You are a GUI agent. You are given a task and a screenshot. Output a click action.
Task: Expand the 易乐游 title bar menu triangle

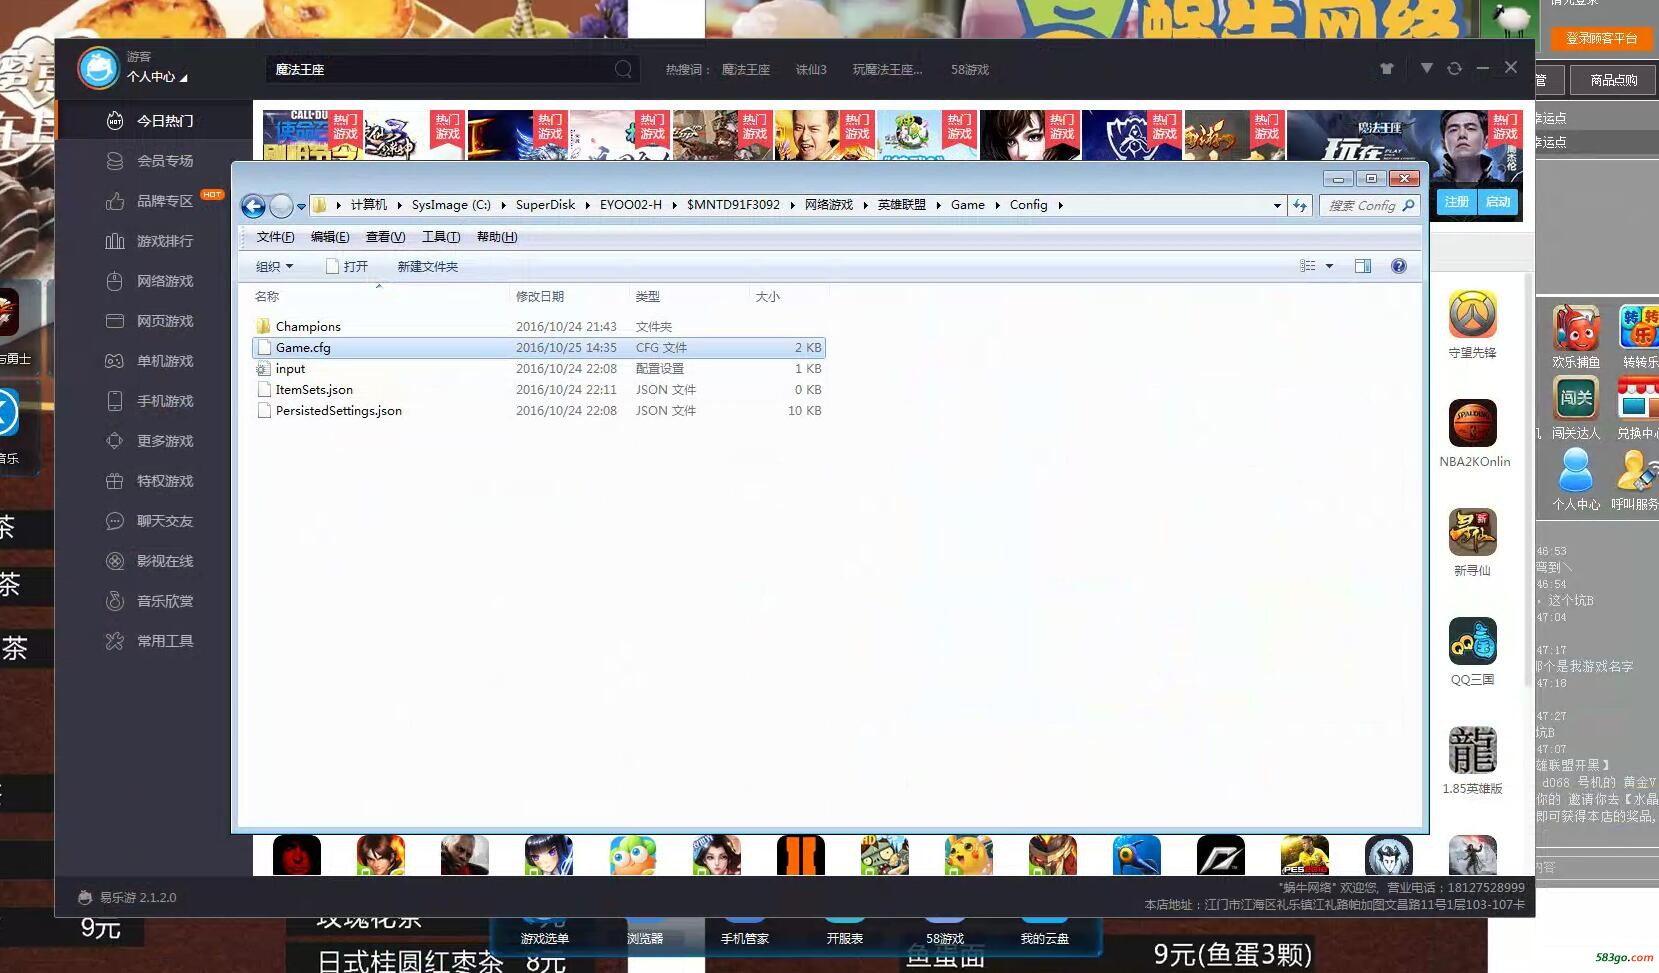(x=1426, y=68)
